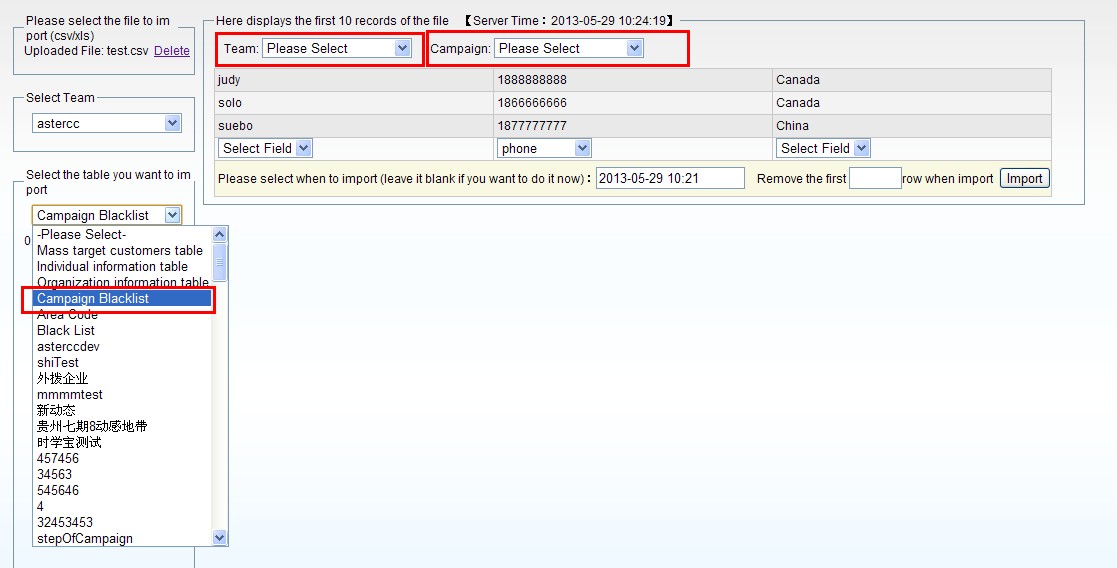1117x568 pixels.
Task: Click scroll up arrow of dropdown list
Action: tap(220, 234)
